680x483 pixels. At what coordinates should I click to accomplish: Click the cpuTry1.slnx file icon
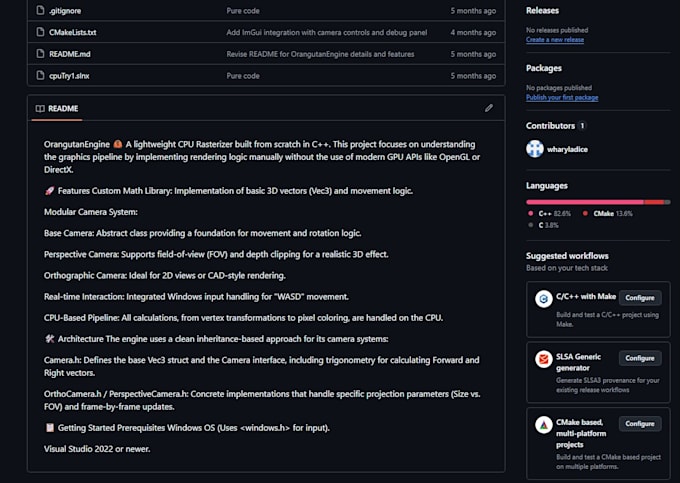point(40,75)
